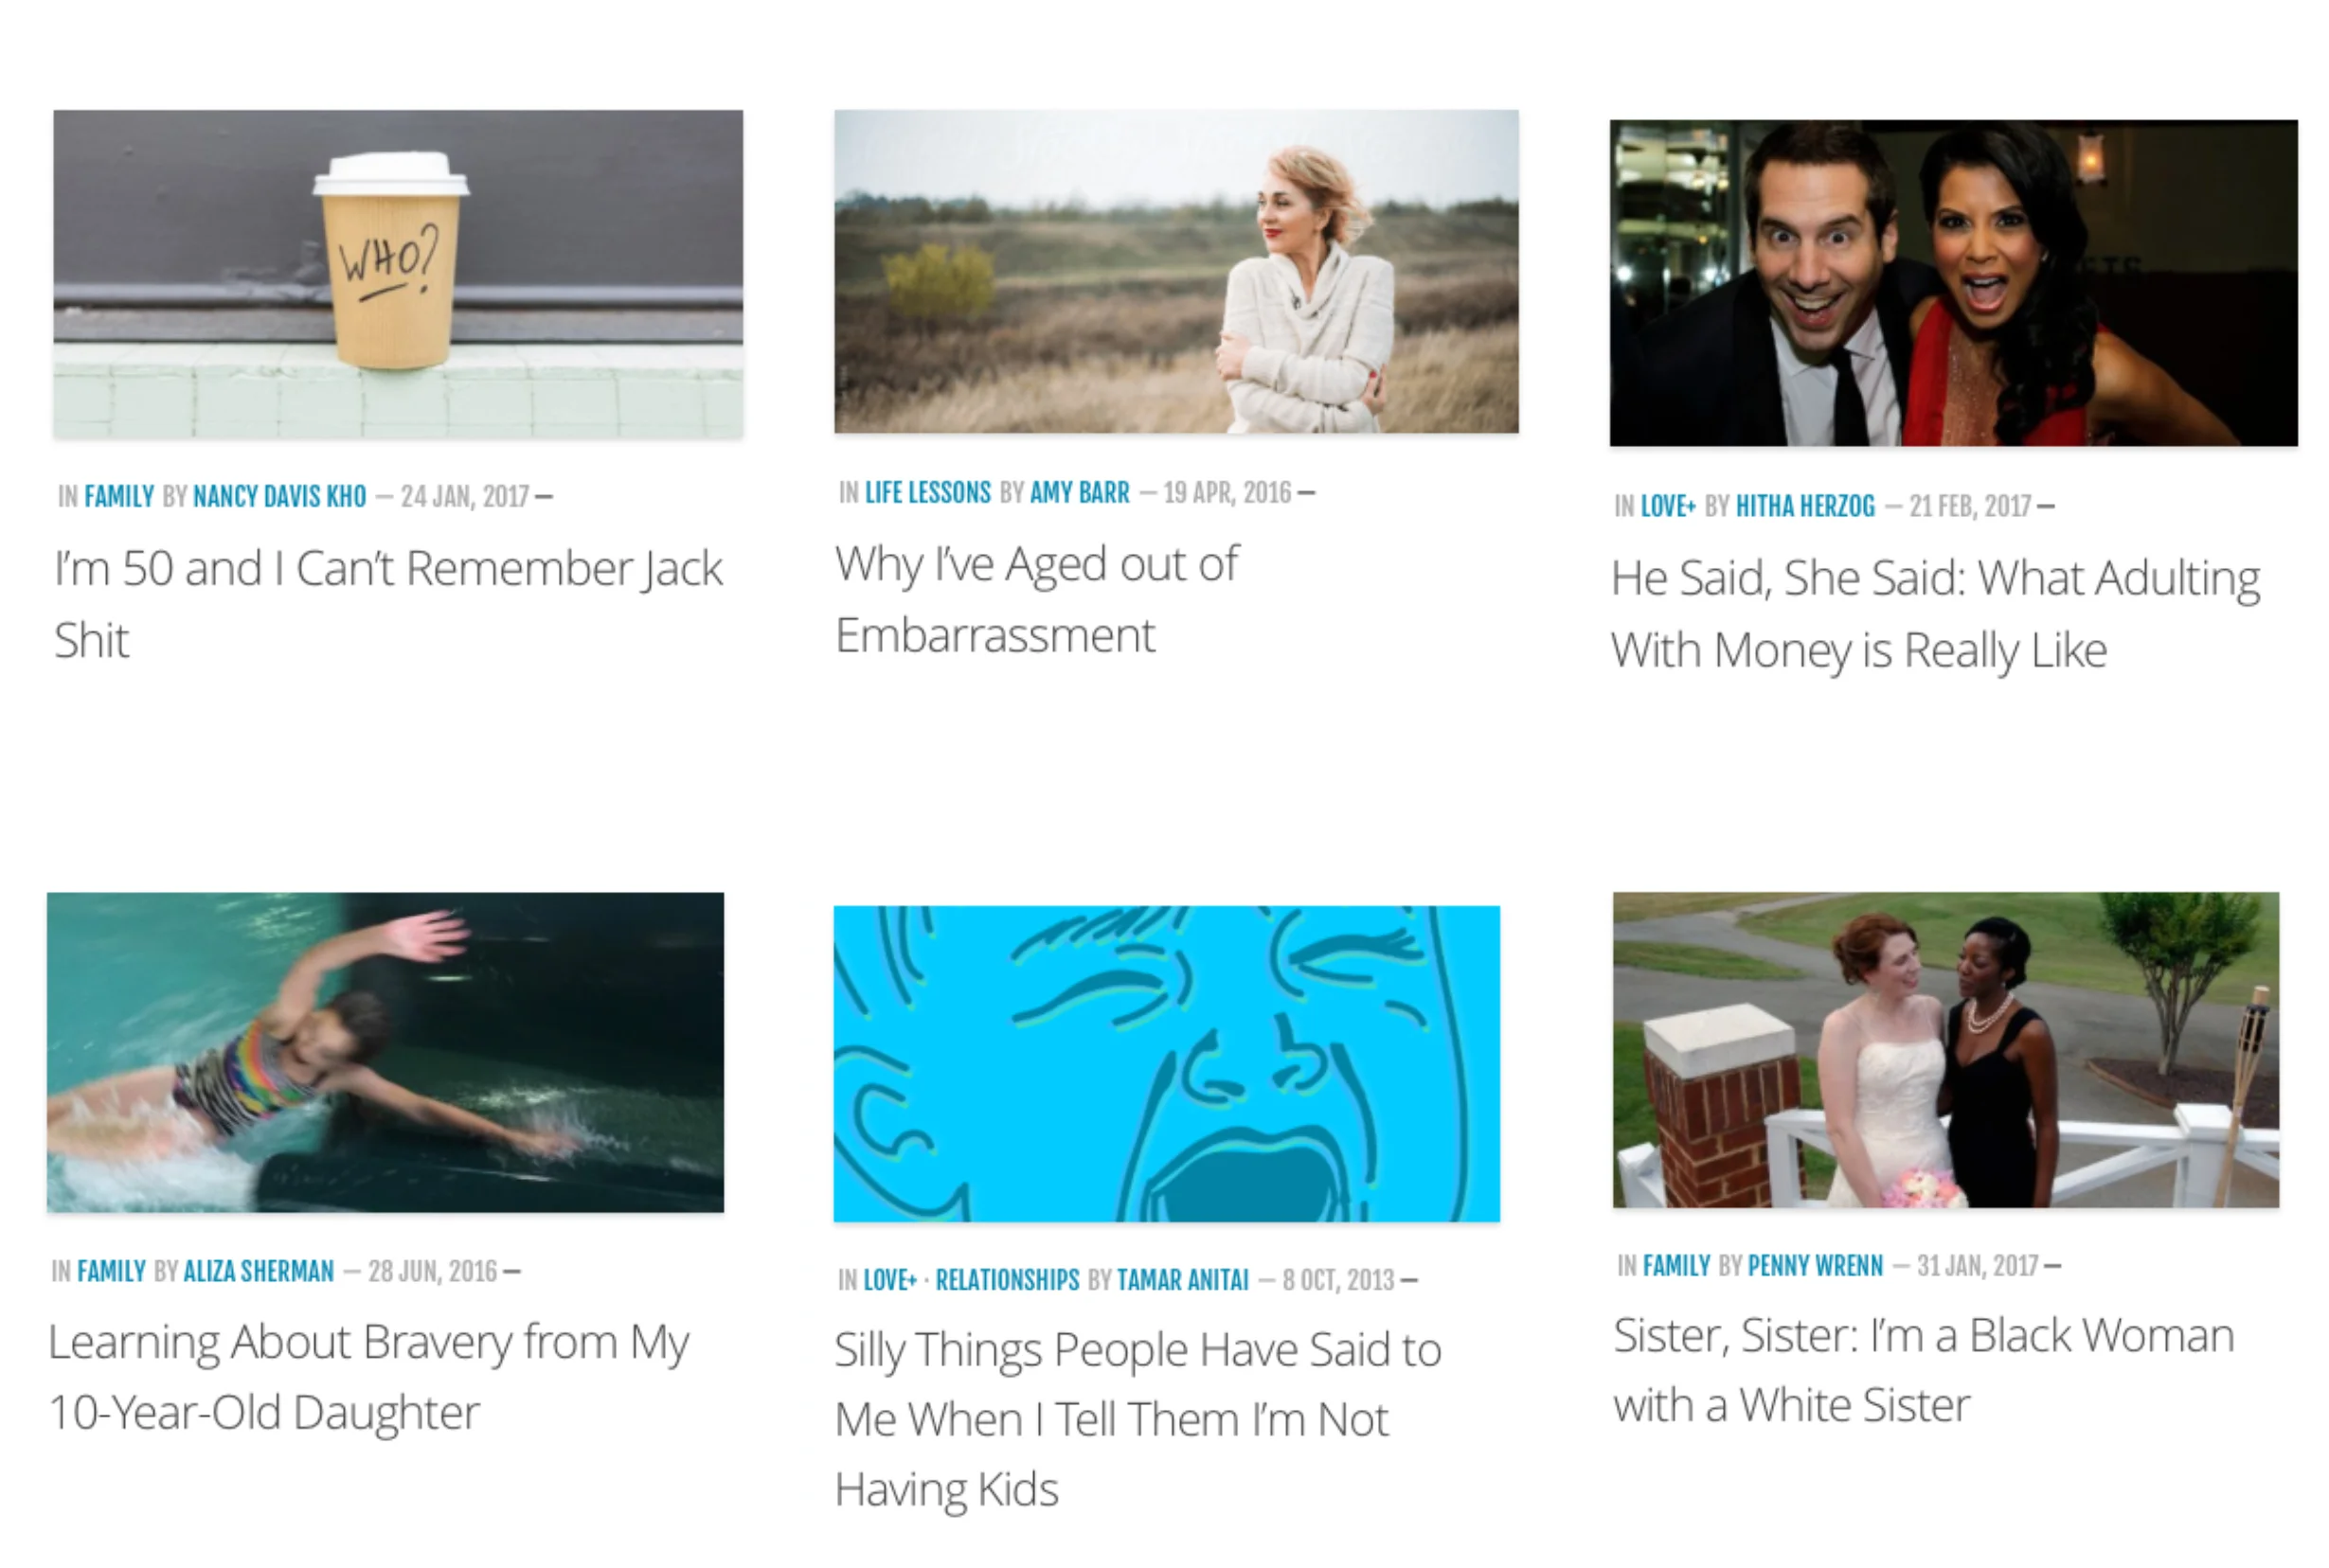This screenshot has width=2329, height=1568.
Task: Open the woman in field article image
Action: pyautogui.click(x=1176, y=271)
